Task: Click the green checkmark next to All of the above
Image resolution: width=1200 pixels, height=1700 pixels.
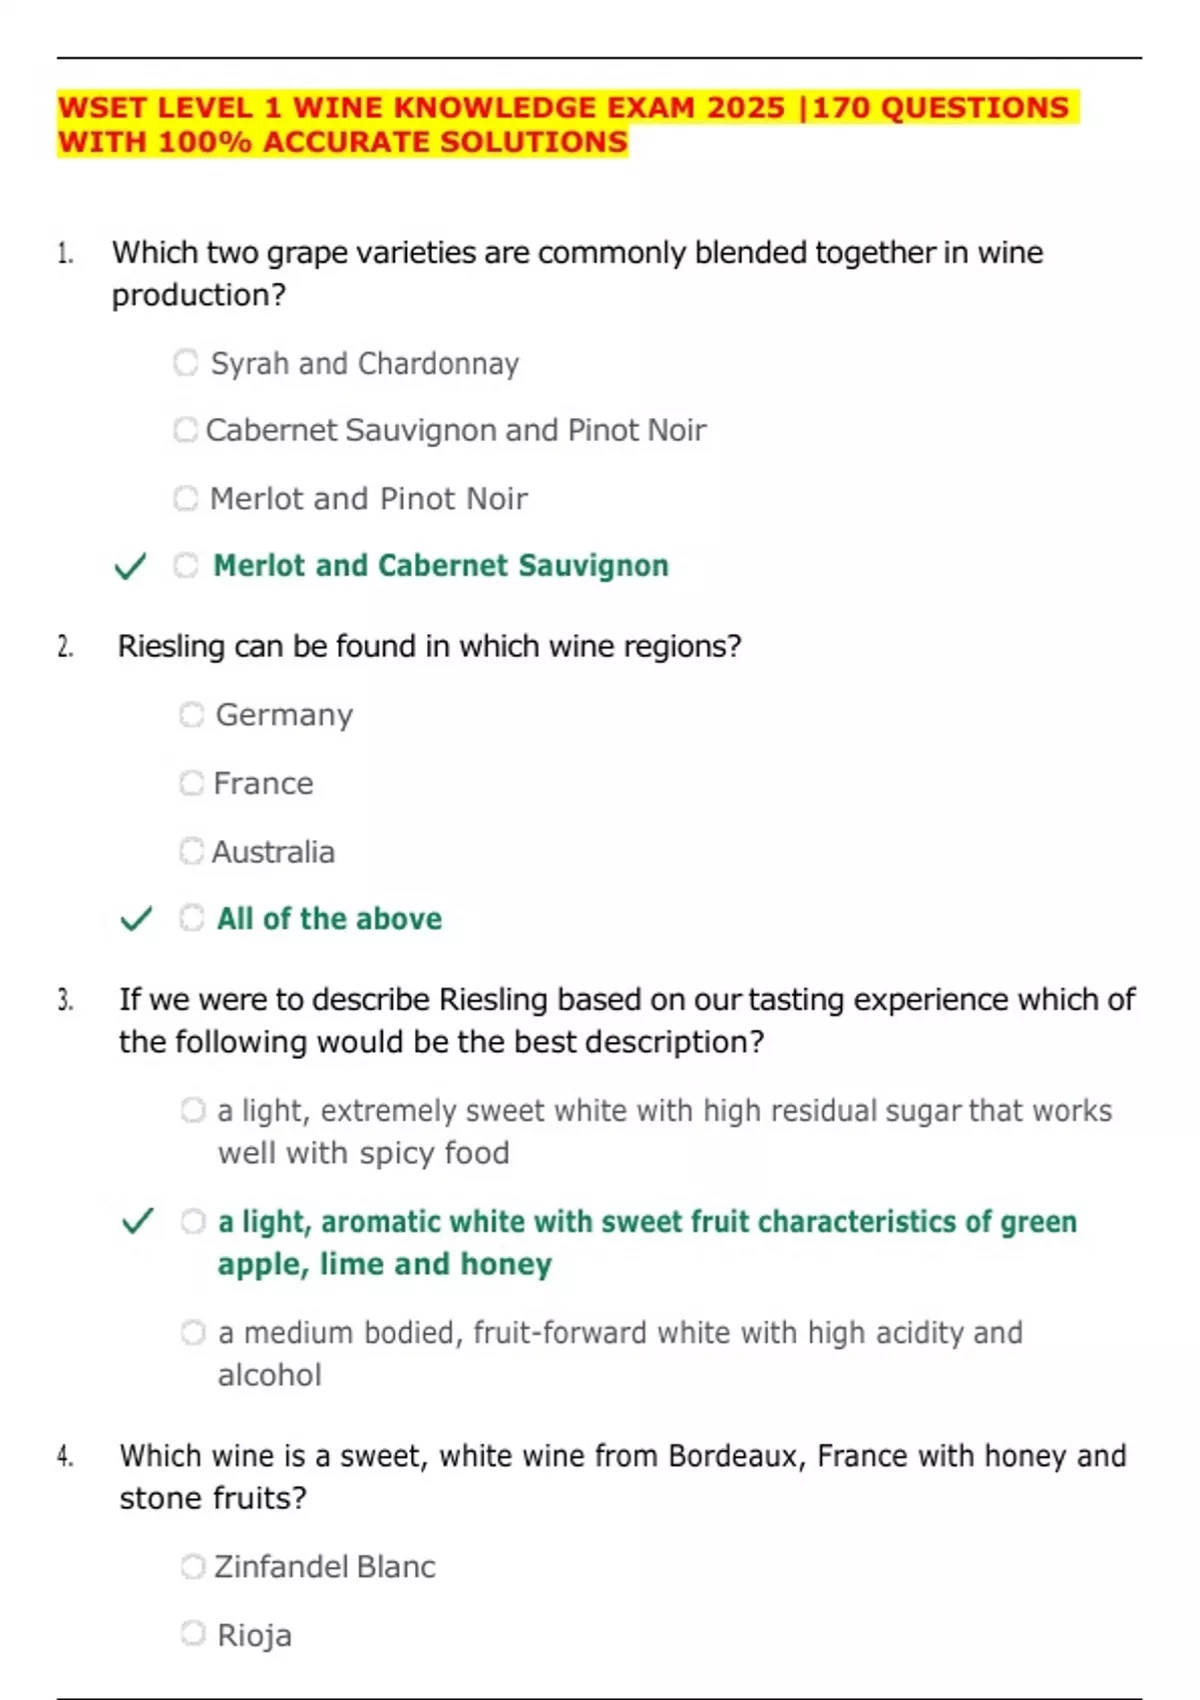Action: (x=136, y=919)
